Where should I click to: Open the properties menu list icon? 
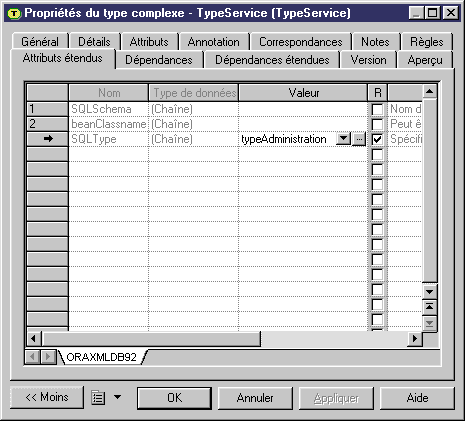(98, 397)
